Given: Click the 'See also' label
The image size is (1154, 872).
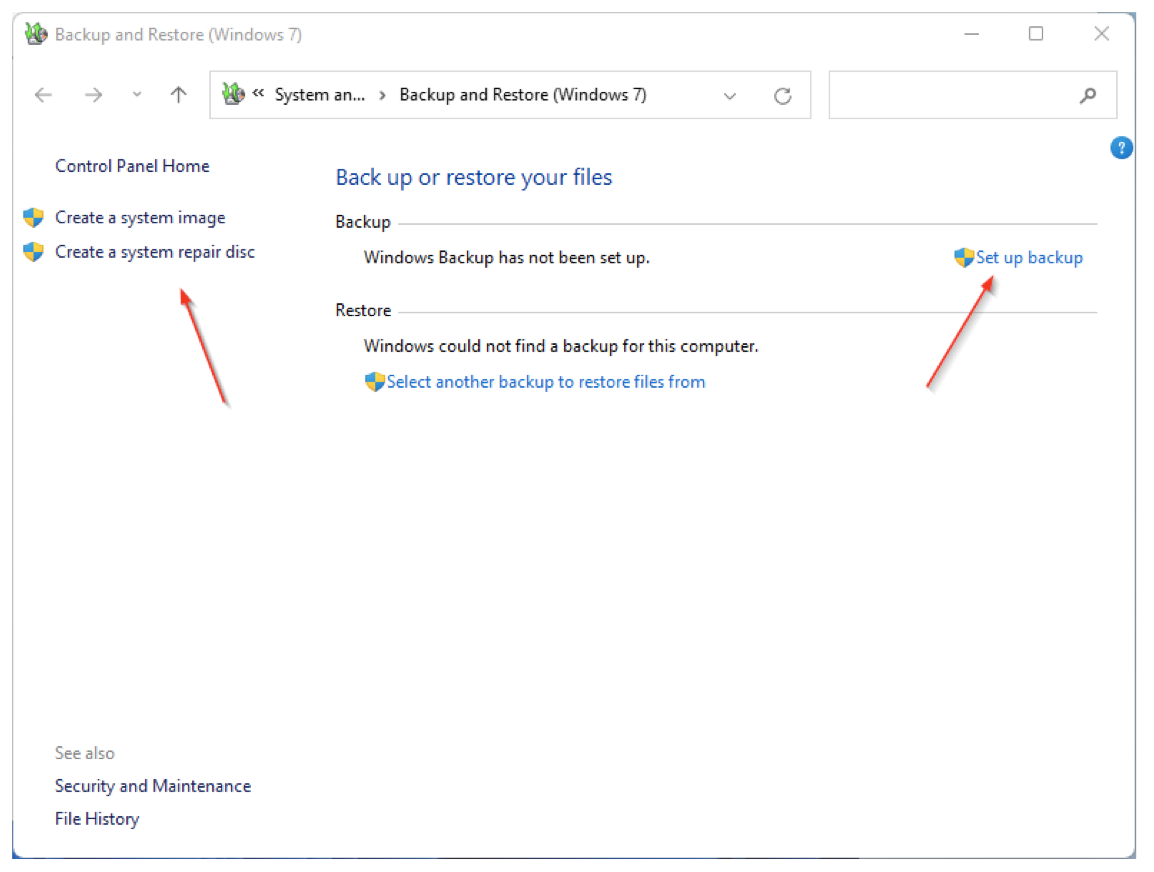Looking at the screenshot, I should pyautogui.click(x=85, y=754).
